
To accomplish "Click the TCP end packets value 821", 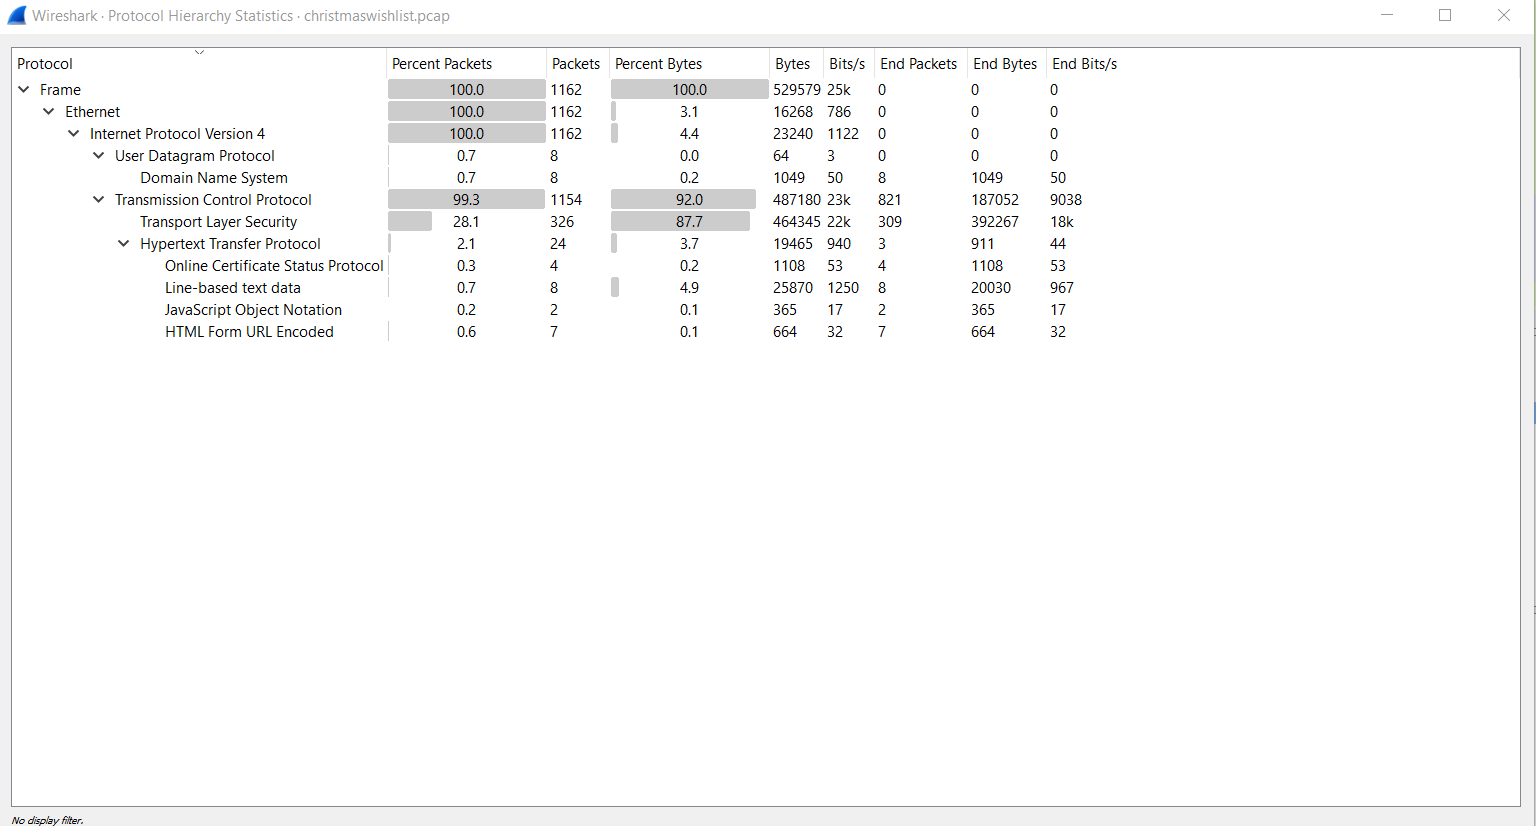I will point(890,200).
